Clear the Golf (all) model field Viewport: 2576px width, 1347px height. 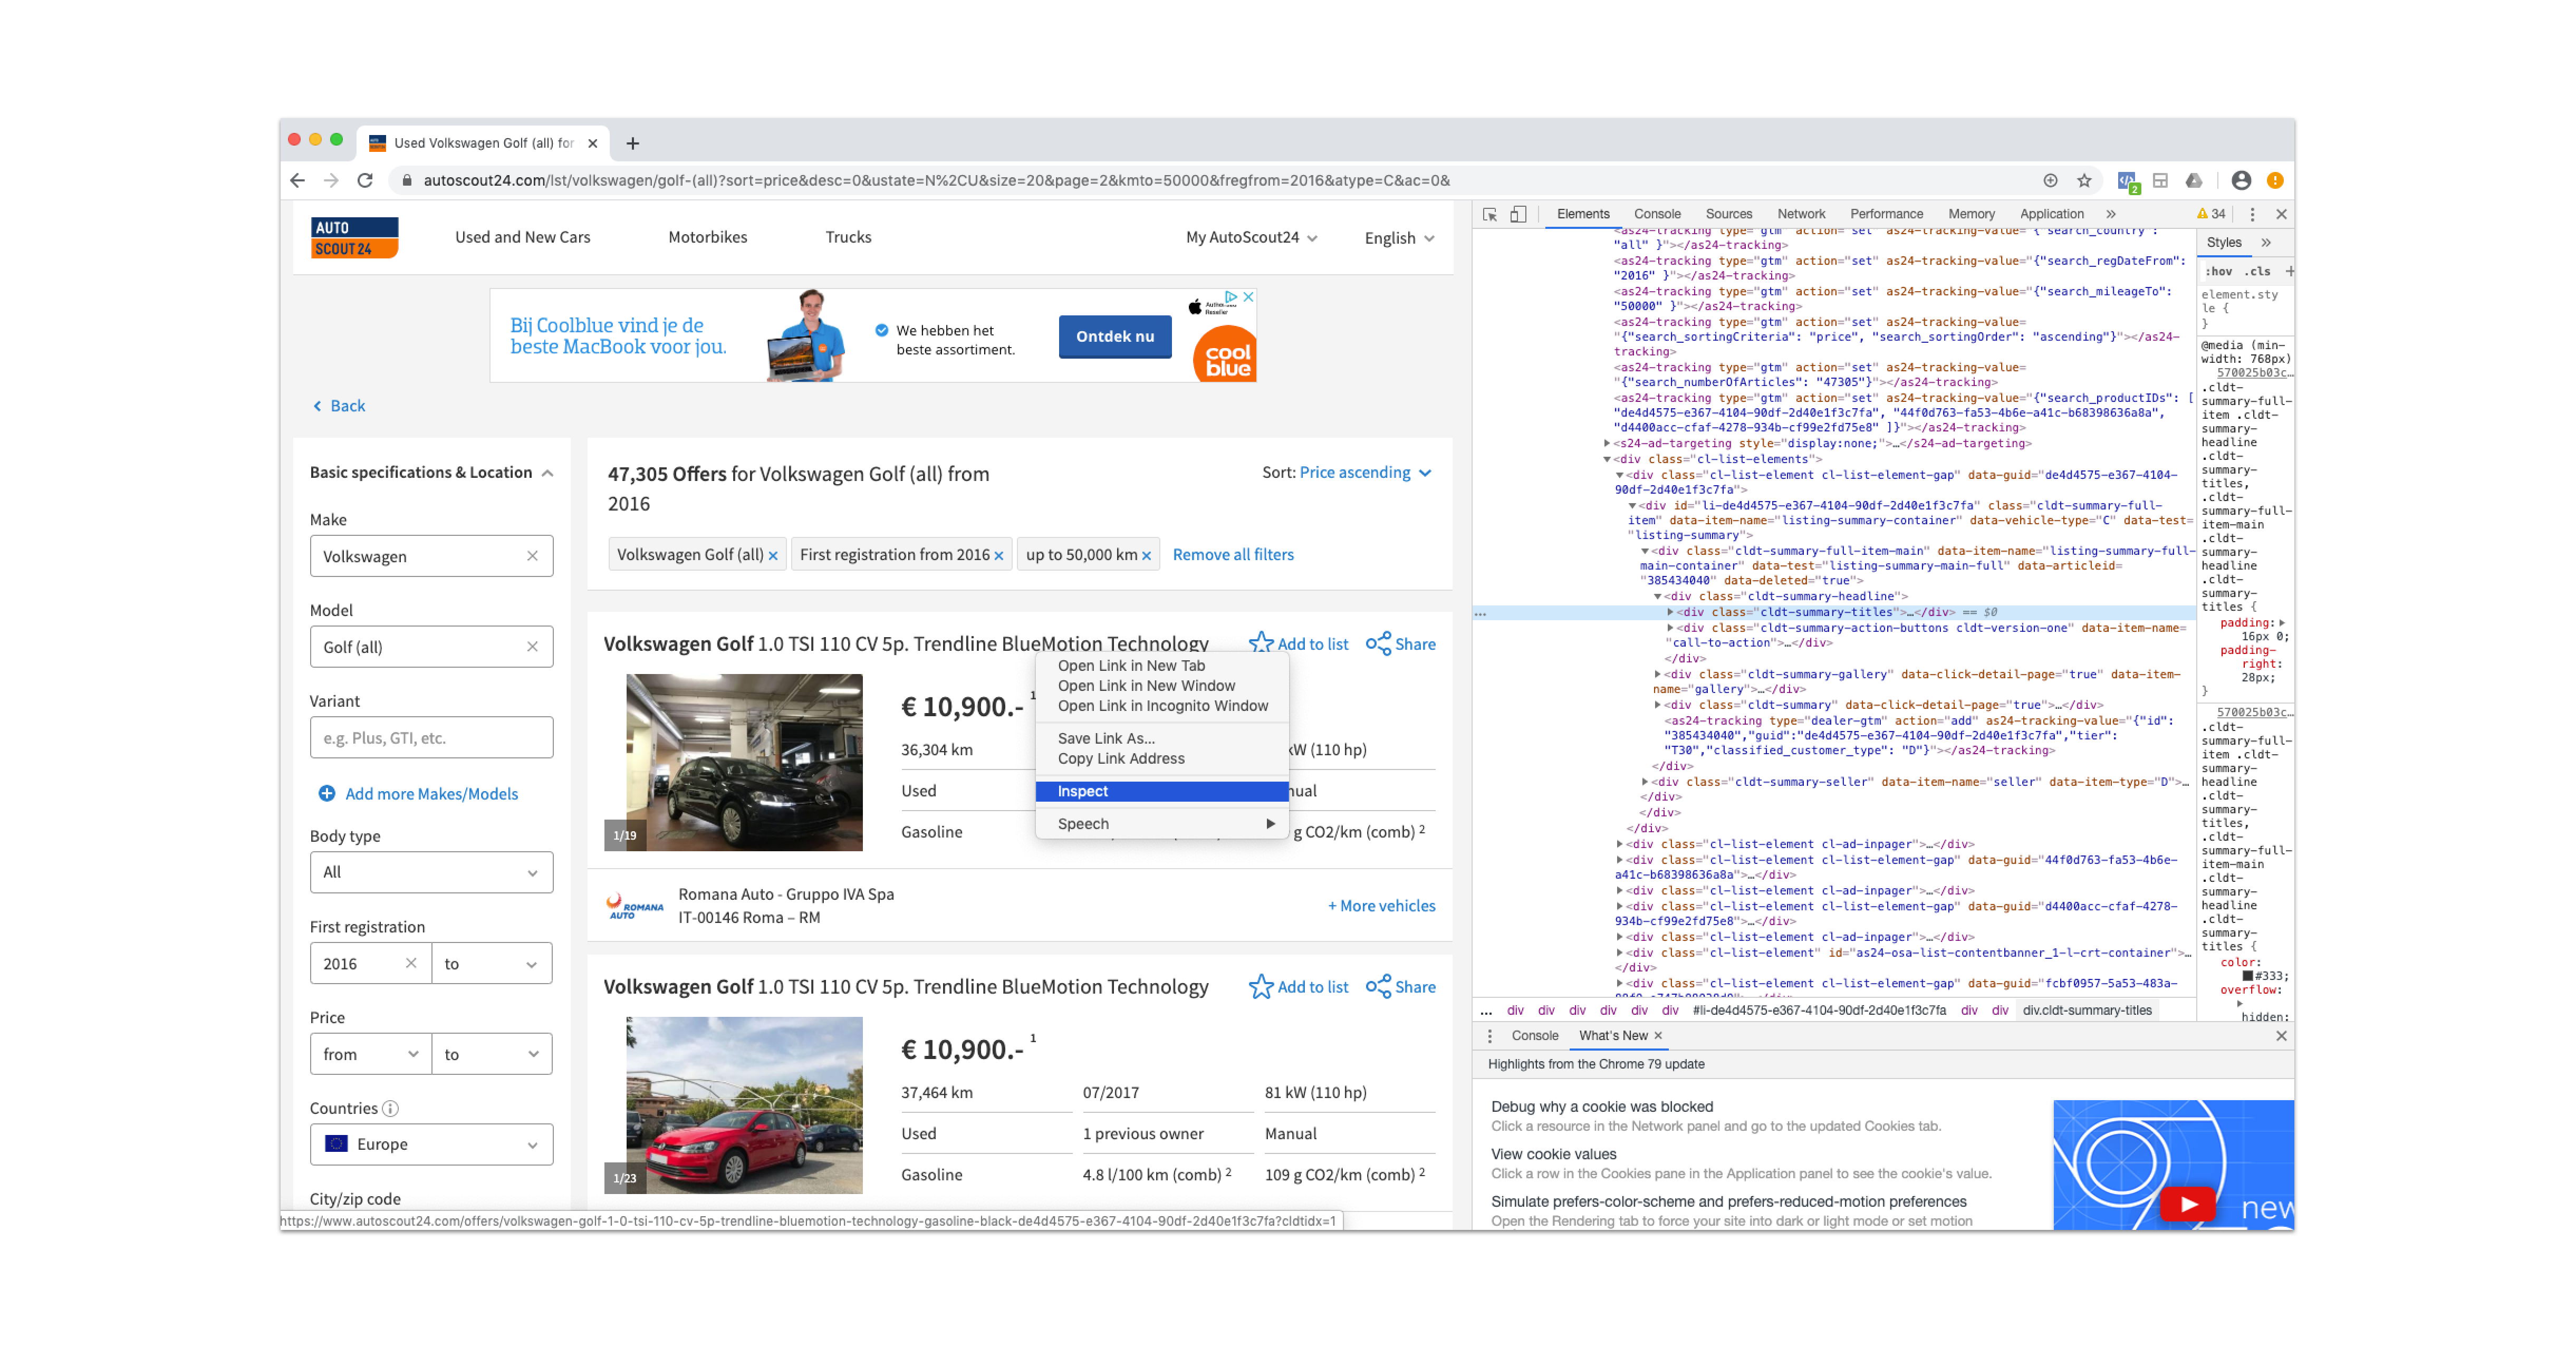532,647
